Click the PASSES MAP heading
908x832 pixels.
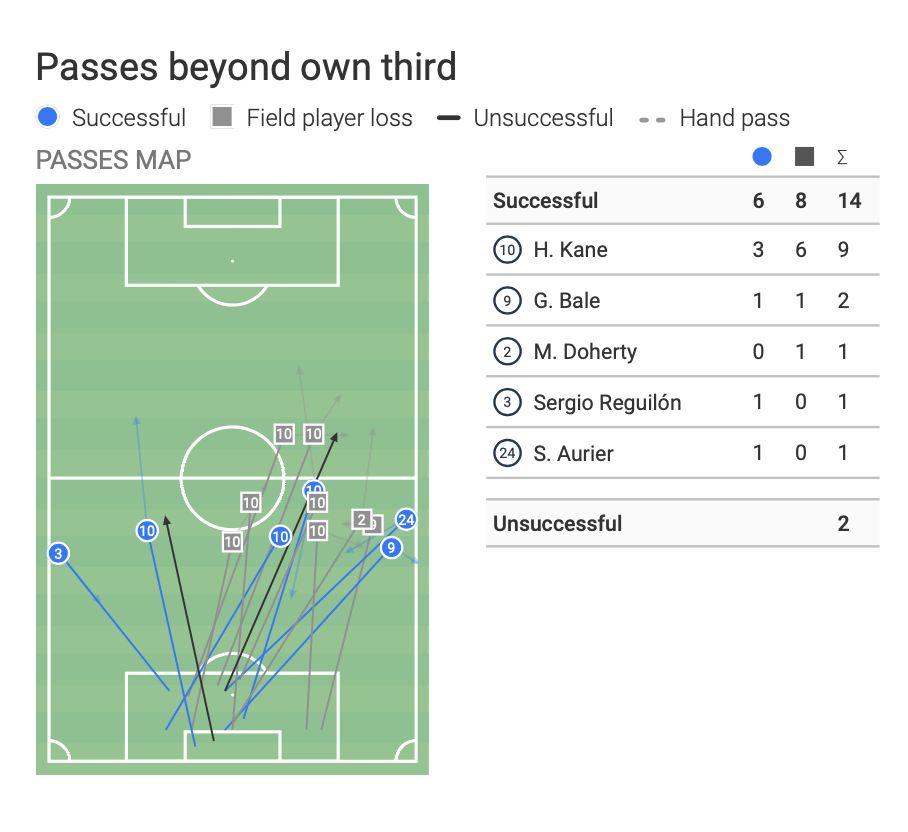tap(113, 160)
